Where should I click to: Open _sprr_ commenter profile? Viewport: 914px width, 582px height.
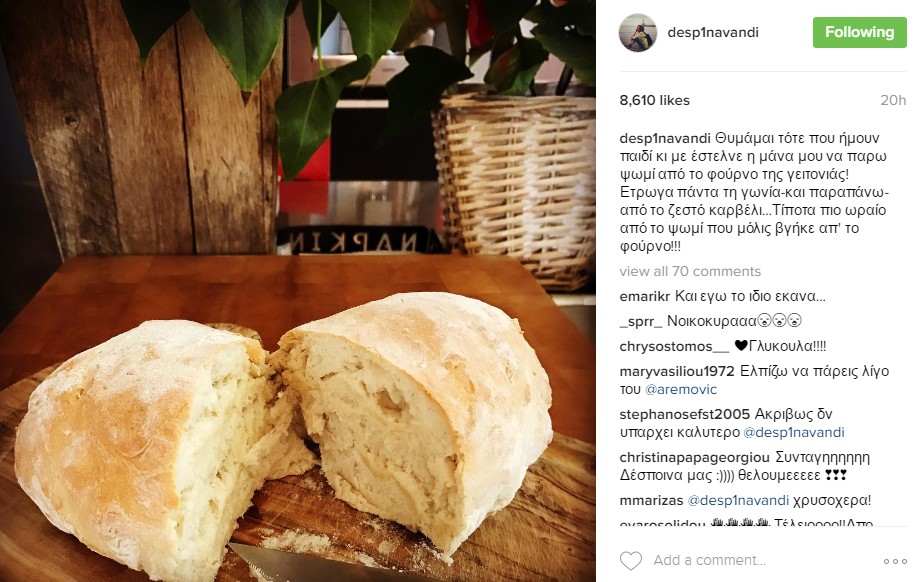coord(641,321)
